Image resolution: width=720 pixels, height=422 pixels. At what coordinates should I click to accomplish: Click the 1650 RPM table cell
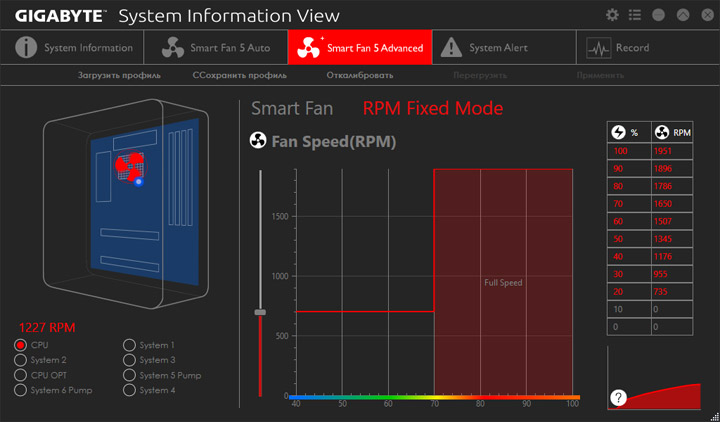(672, 204)
